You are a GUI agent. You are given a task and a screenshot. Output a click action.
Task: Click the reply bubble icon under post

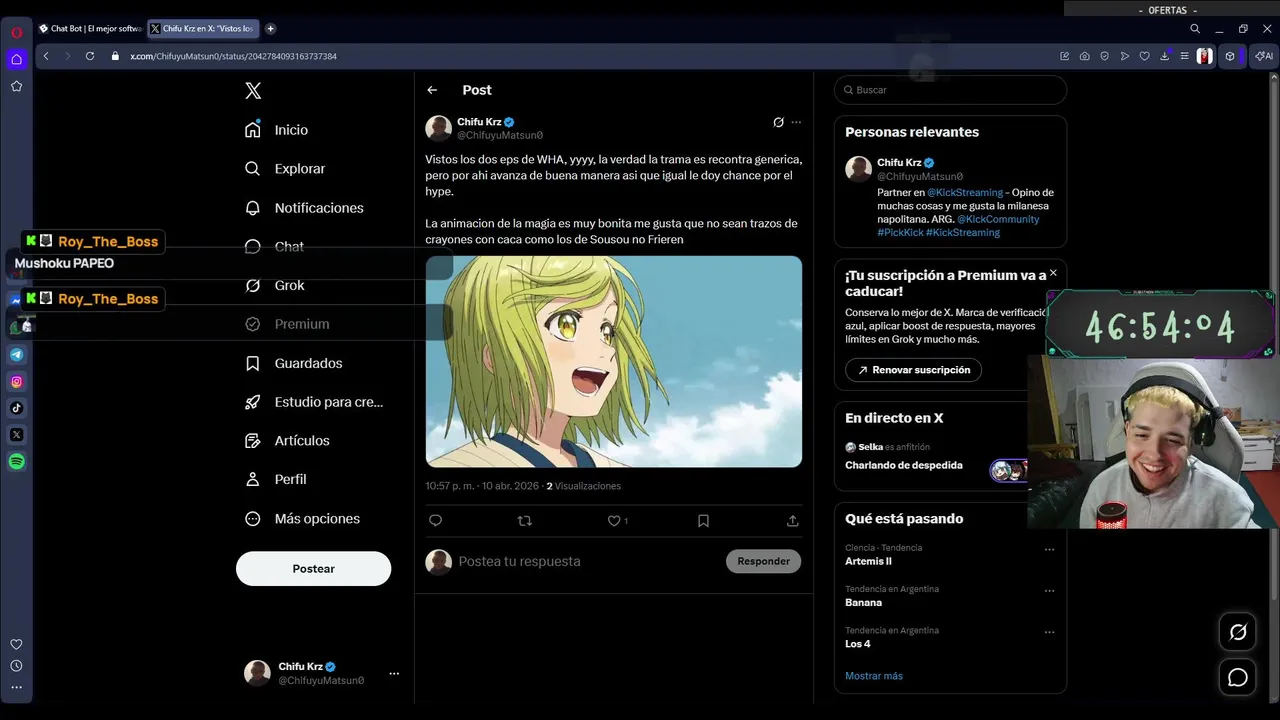(x=435, y=521)
